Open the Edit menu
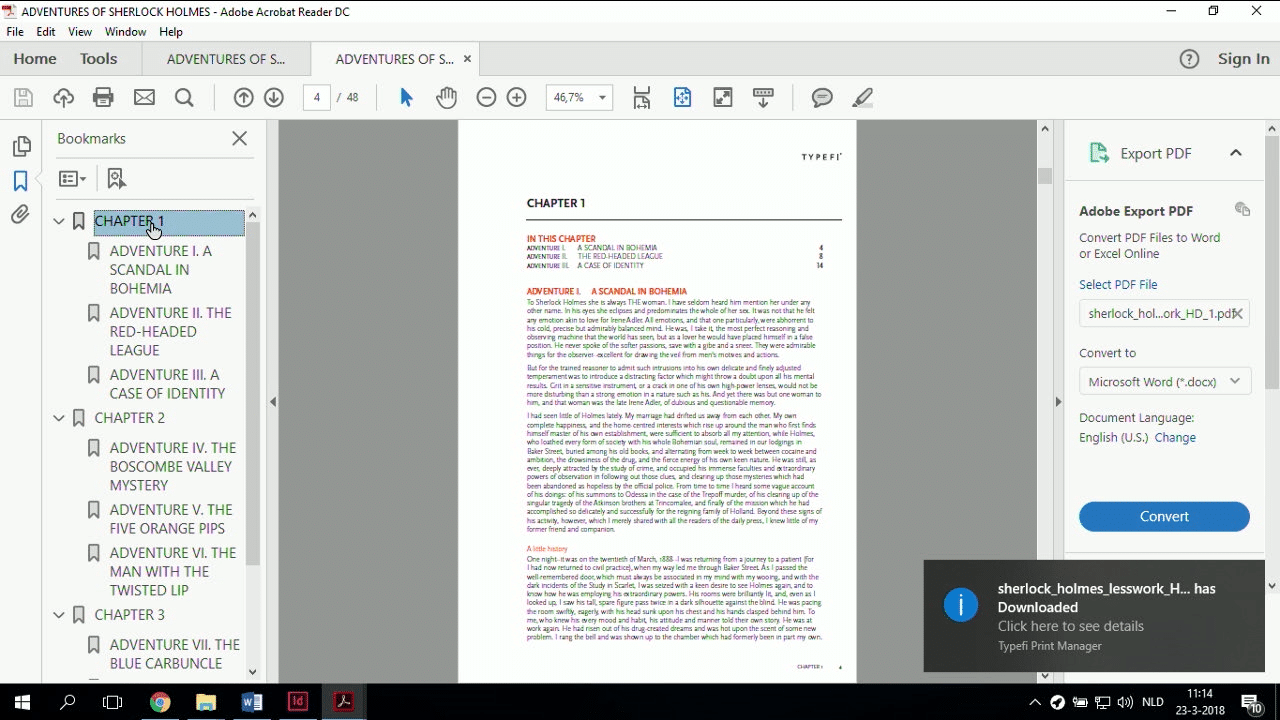The width and height of the screenshot is (1280, 720). 46,32
